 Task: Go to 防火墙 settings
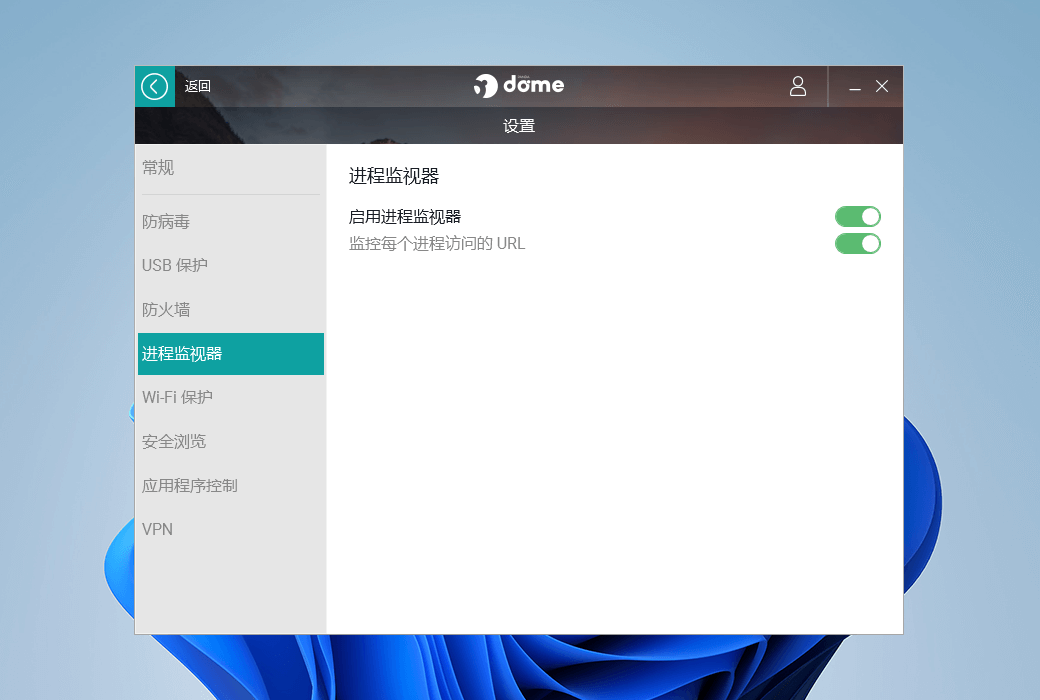pyautogui.click(x=166, y=310)
